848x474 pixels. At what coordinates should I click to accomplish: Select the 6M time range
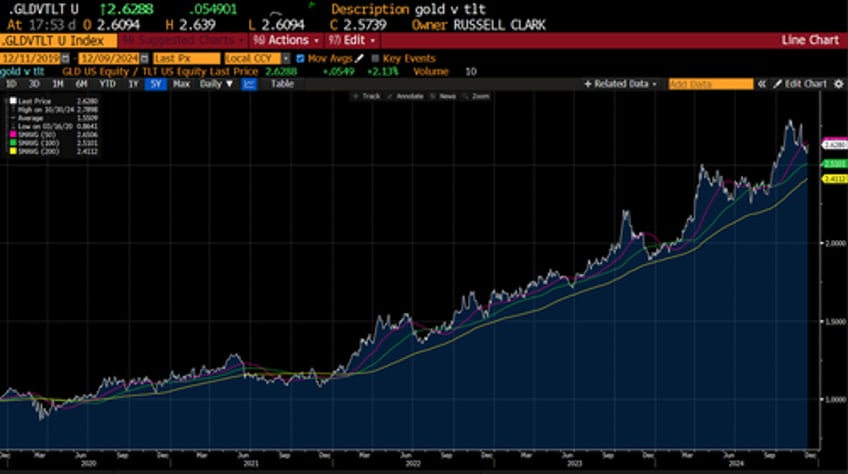pos(81,84)
